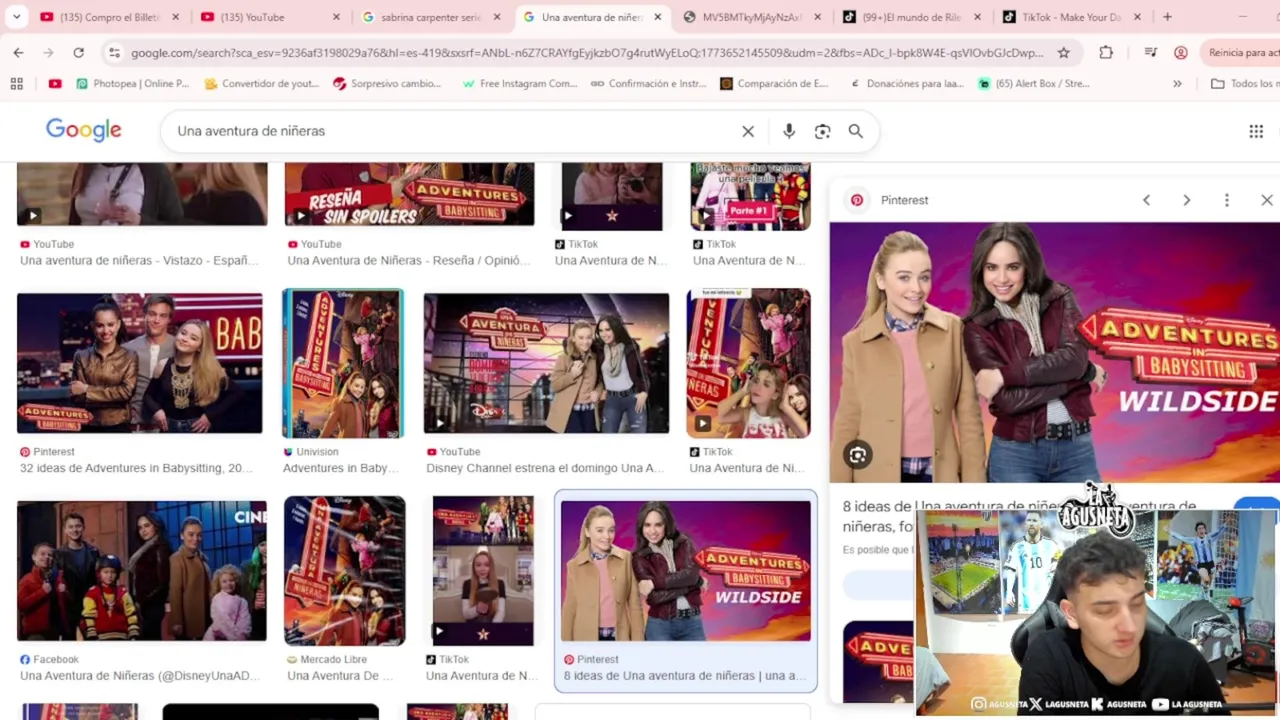Expand hidden bookmarks chevron
Viewport: 1280px width, 720px height.
(x=1177, y=84)
